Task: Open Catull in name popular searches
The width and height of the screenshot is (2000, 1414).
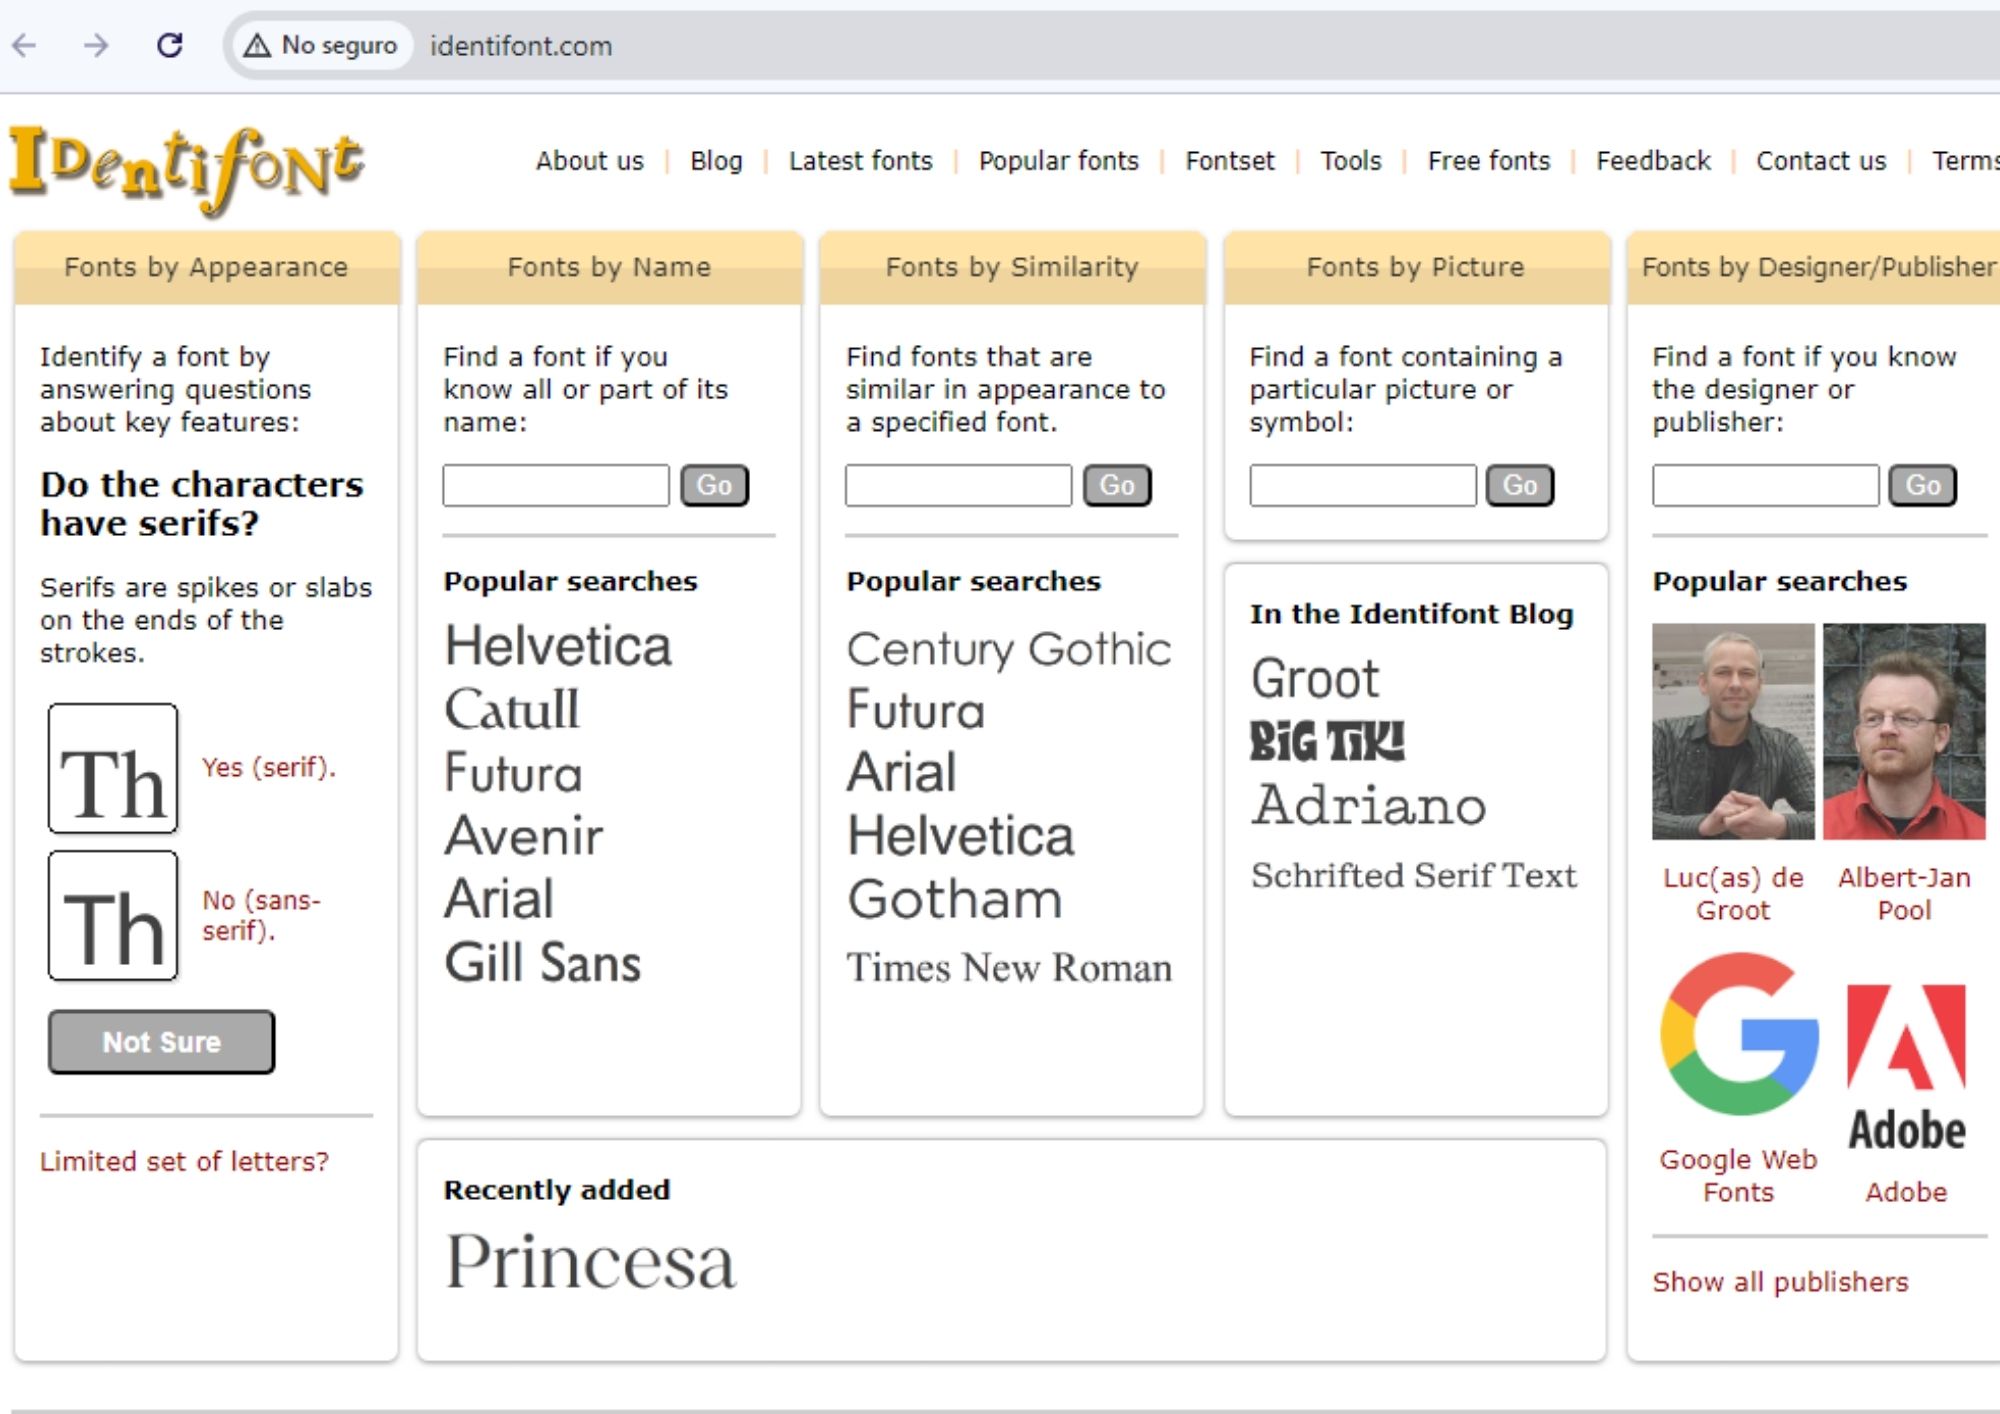Action: pyautogui.click(x=512, y=710)
